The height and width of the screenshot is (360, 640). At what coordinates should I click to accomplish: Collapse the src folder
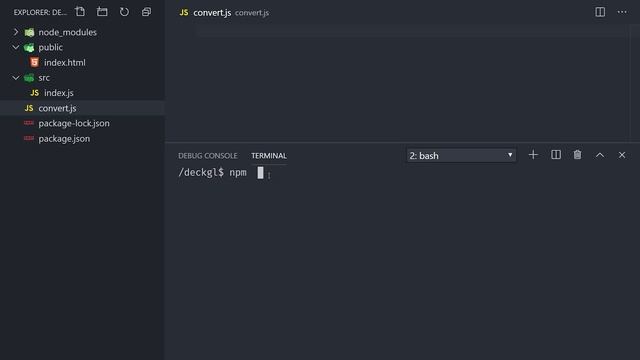click(x=16, y=78)
